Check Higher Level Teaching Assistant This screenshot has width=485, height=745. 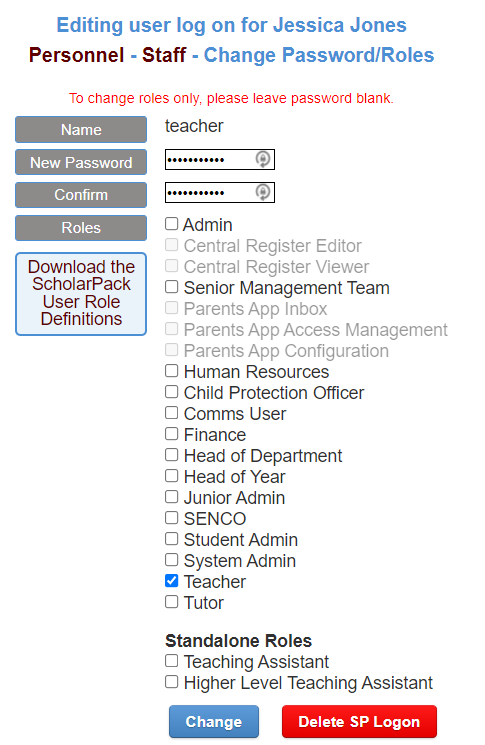point(171,682)
